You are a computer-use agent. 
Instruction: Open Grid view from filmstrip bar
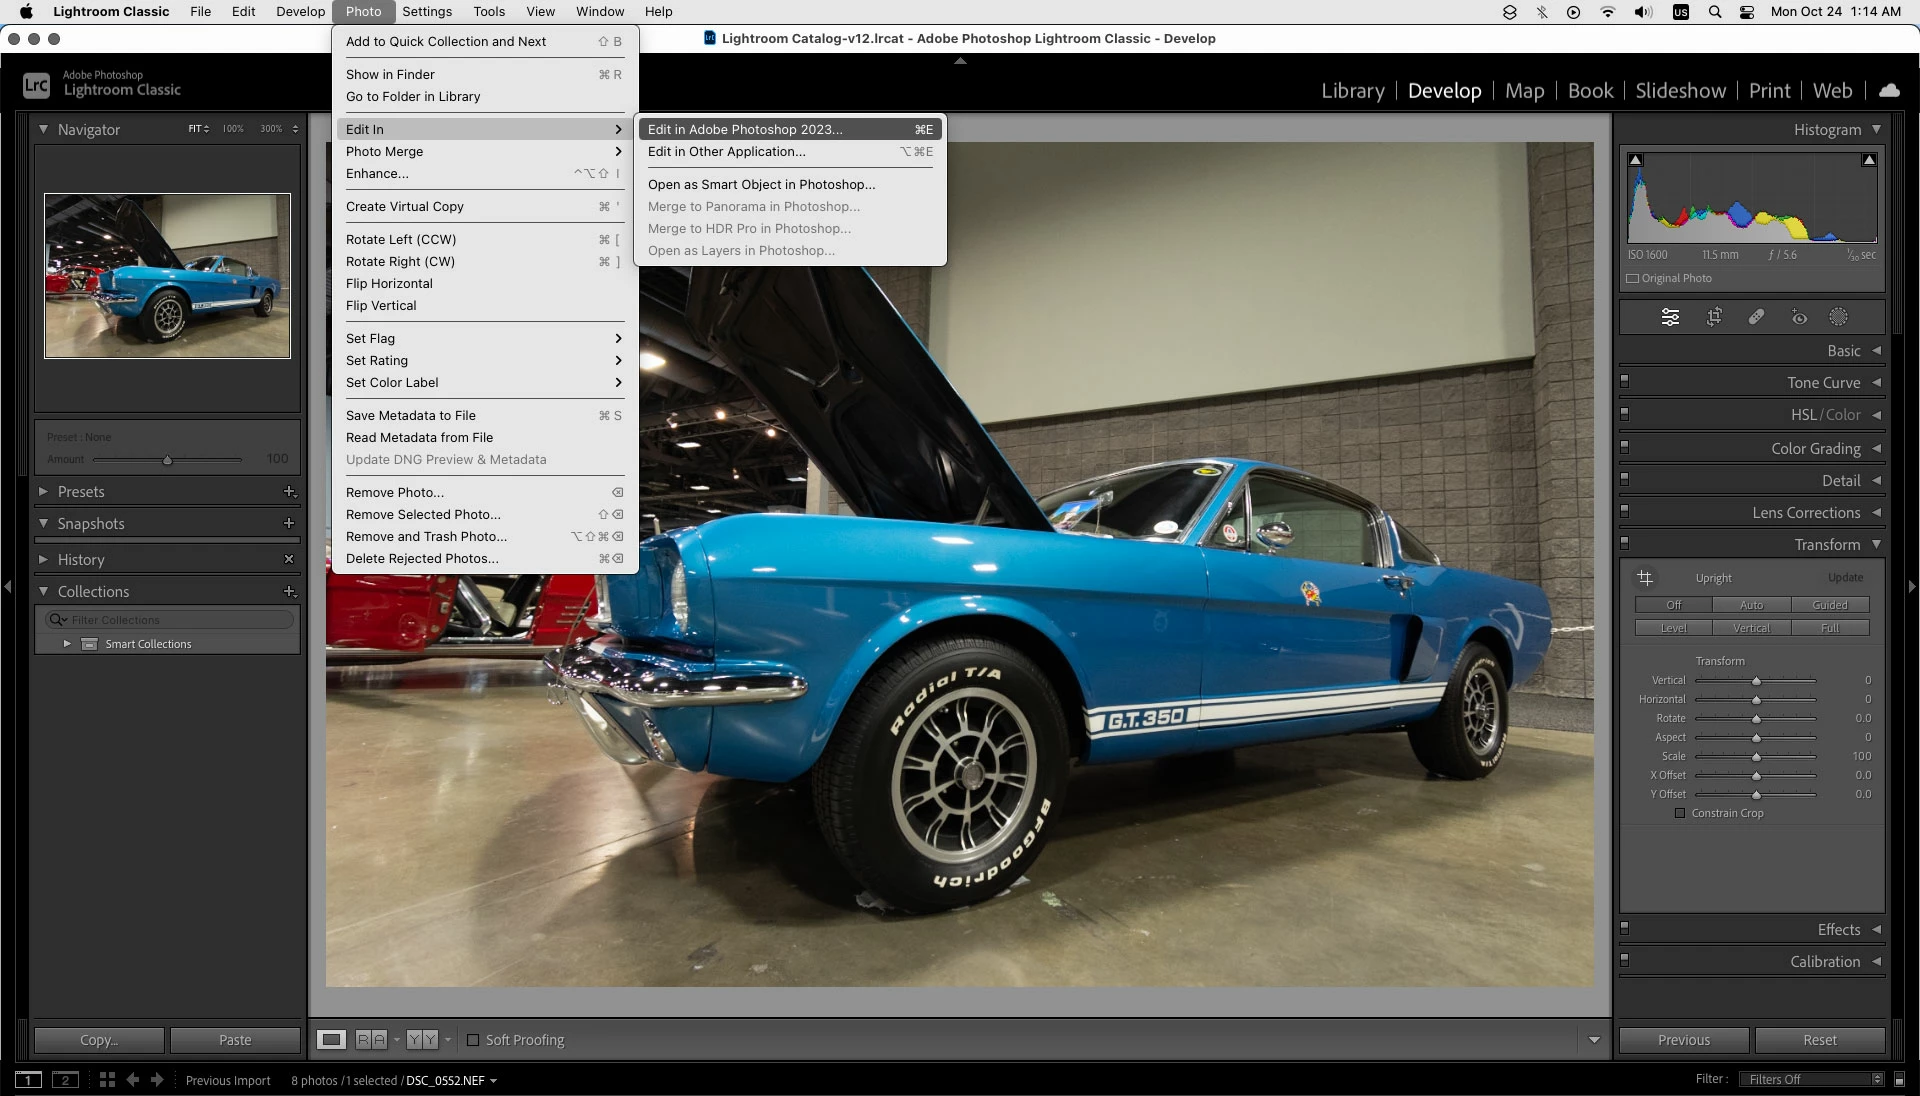click(107, 1080)
